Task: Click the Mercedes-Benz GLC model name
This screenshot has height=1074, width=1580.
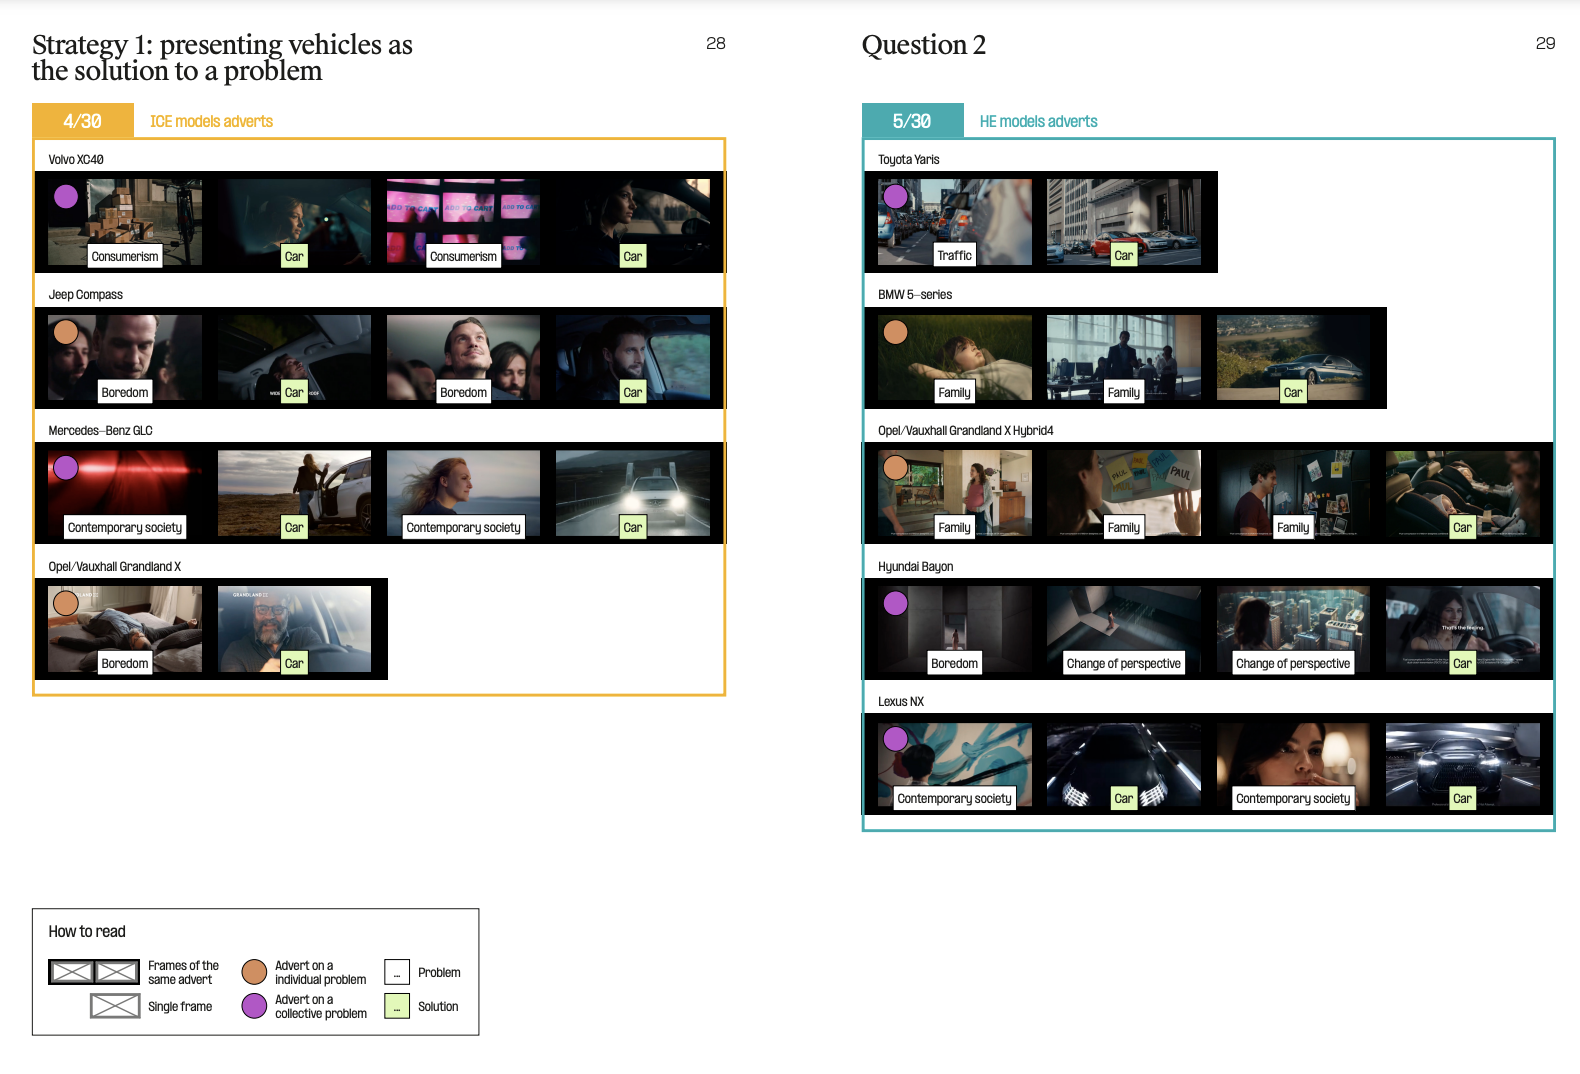Action: [x=101, y=430]
